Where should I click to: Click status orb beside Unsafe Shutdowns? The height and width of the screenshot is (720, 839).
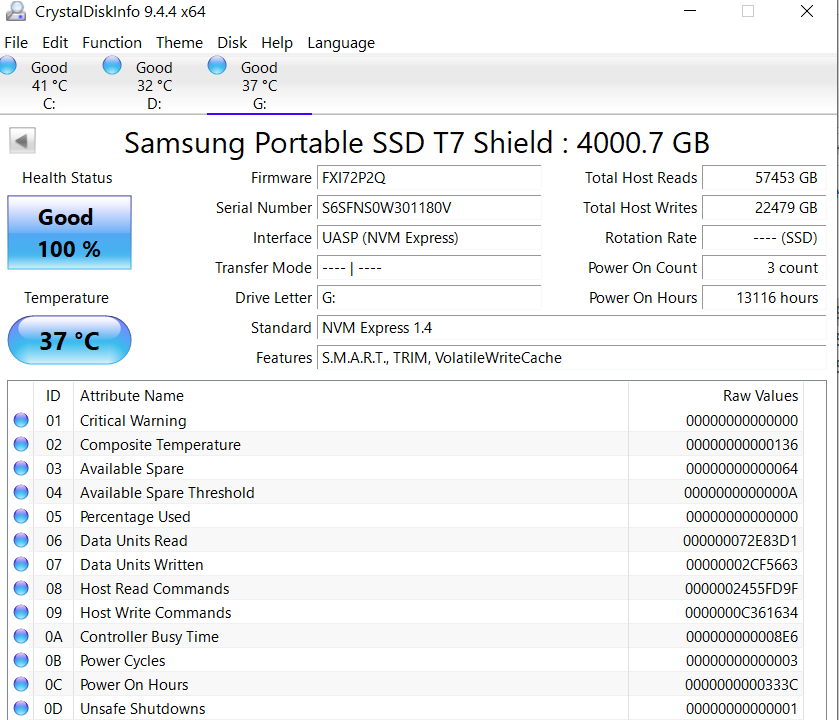(21, 709)
